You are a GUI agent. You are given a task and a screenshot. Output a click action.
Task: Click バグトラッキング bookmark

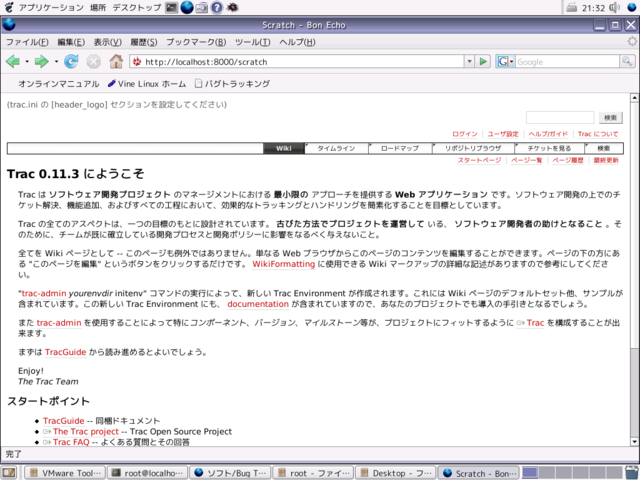232,84
